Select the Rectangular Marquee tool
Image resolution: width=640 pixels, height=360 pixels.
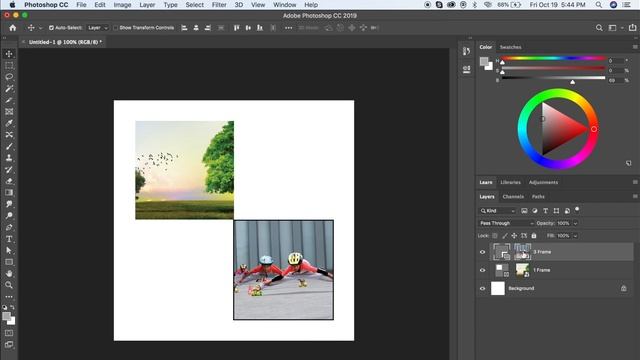[x=9, y=65]
